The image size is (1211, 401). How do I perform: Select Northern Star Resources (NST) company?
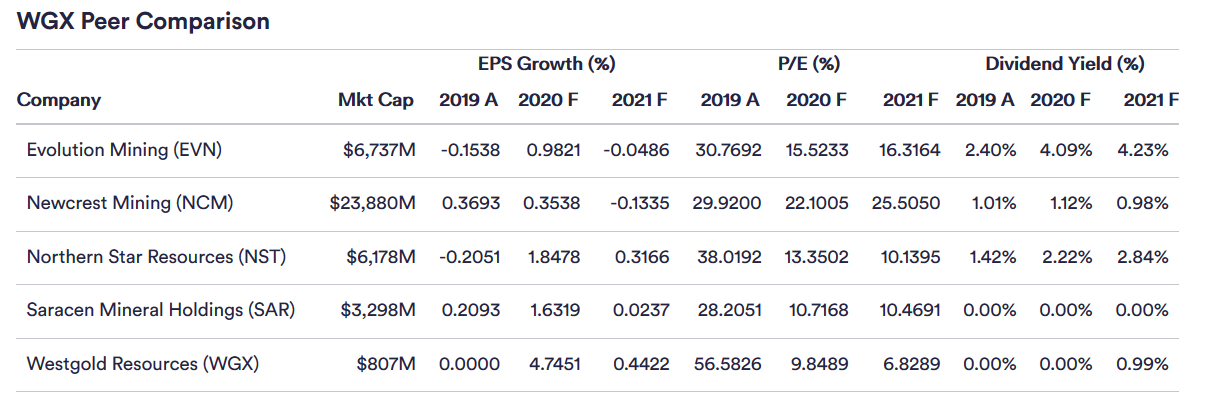tap(156, 257)
